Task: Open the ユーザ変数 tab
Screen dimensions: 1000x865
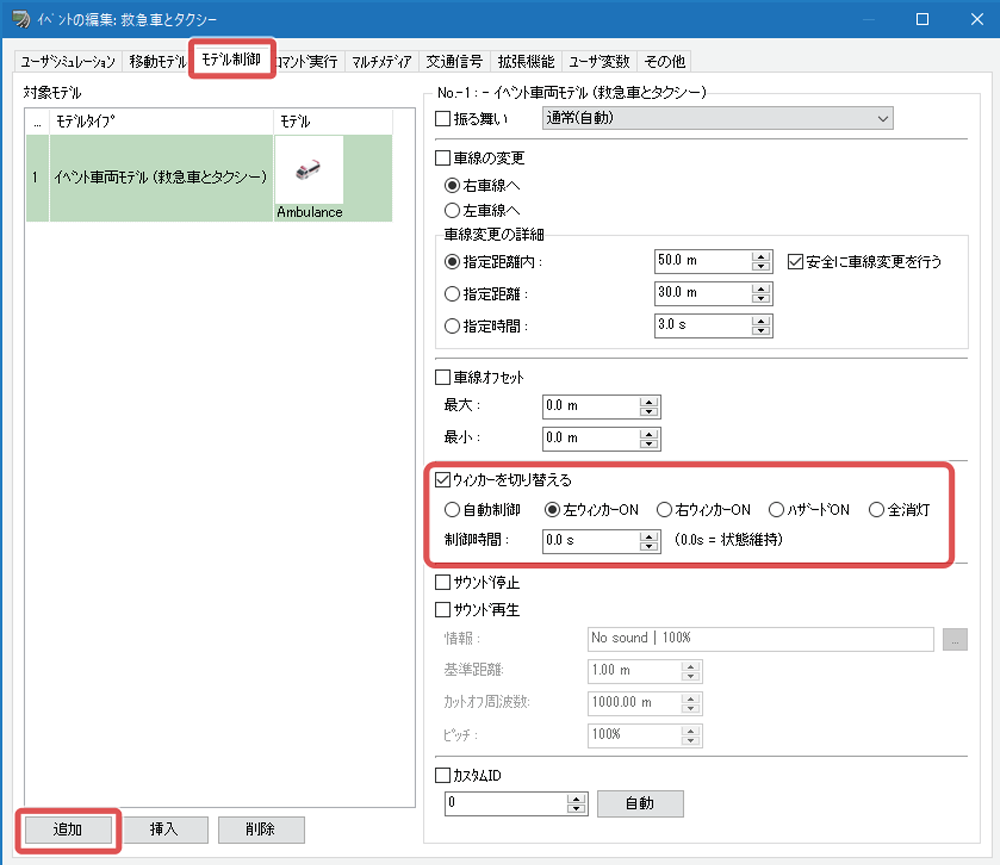Action: pyautogui.click(x=599, y=61)
